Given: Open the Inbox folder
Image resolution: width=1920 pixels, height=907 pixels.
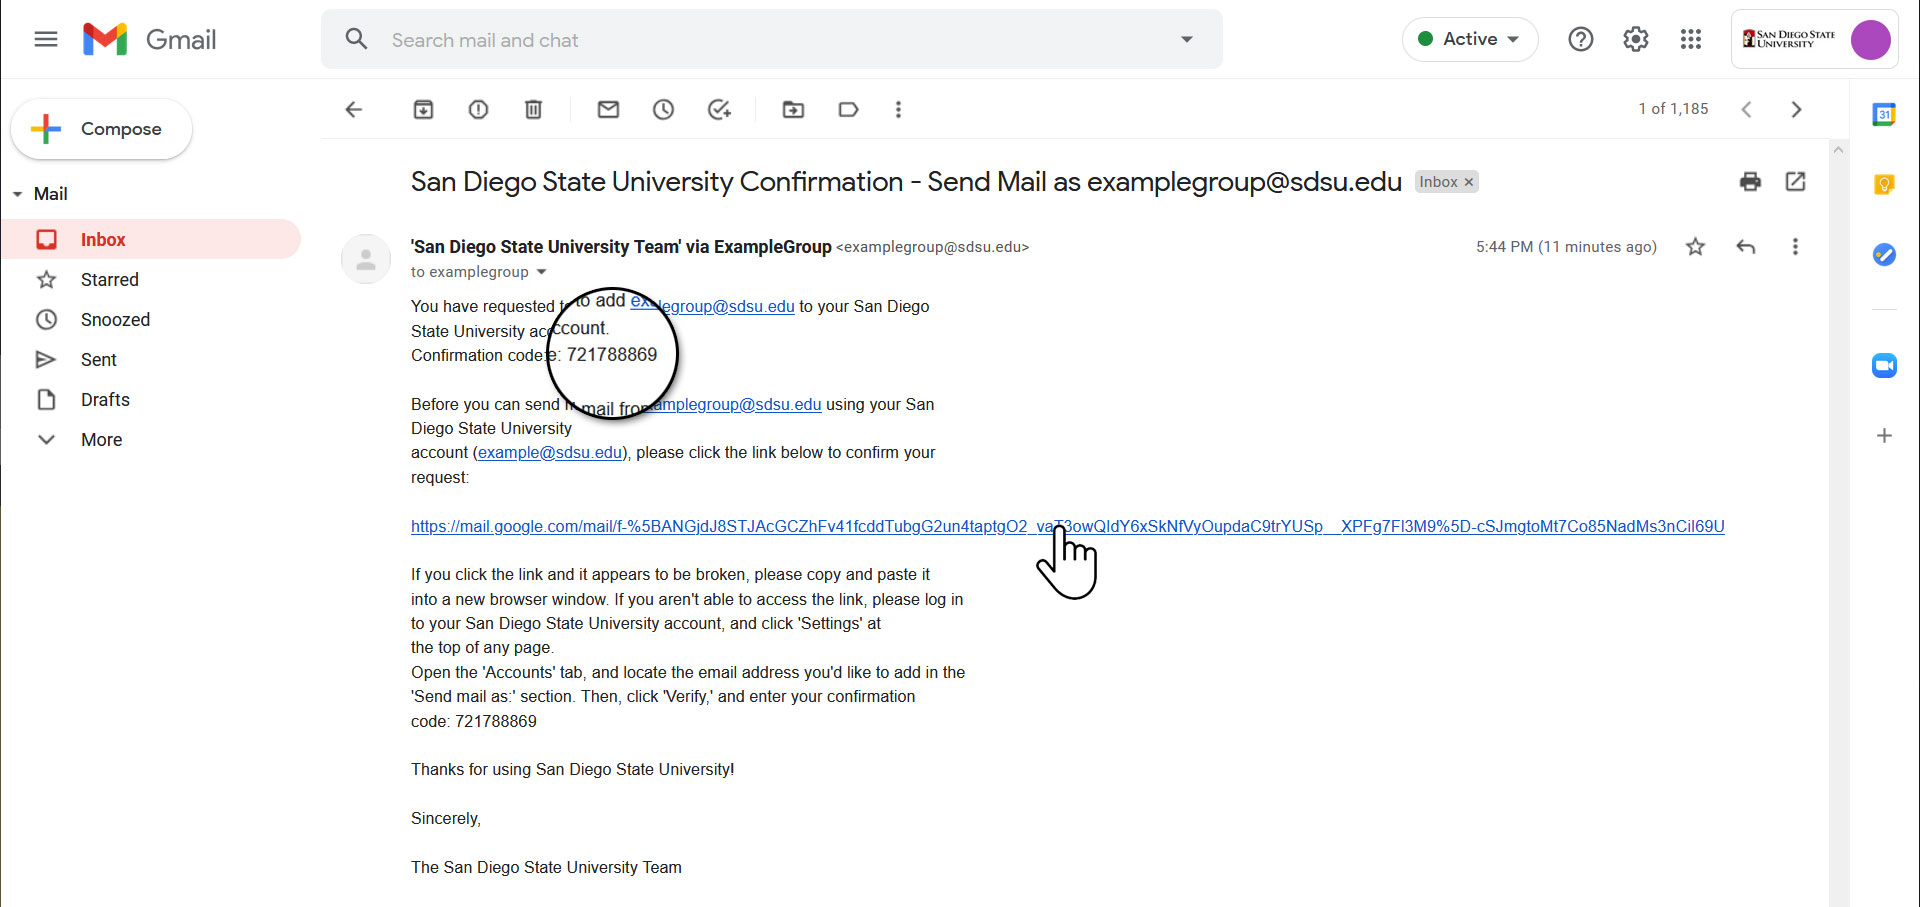Looking at the screenshot, I should click(150, 239).
